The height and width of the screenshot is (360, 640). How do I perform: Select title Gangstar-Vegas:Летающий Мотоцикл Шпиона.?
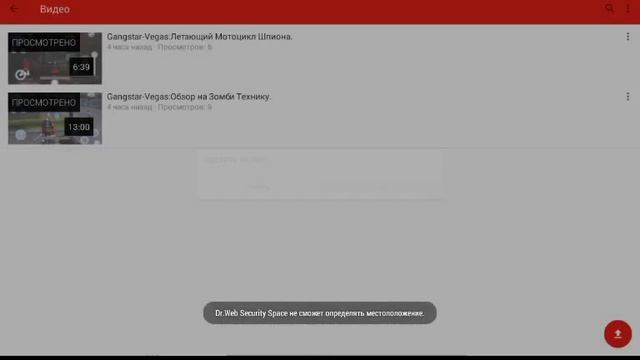pyautogui.click(x=200, y=37)
